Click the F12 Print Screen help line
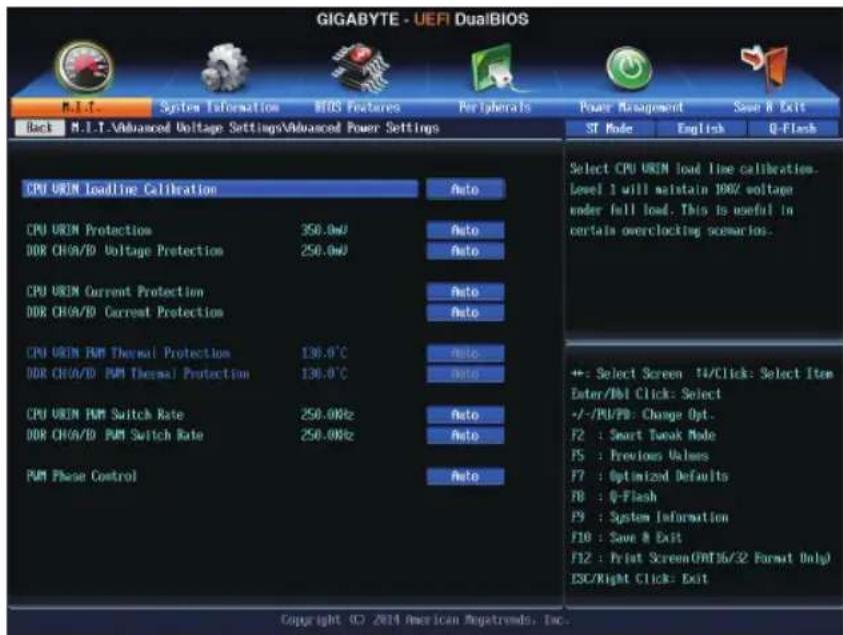Viewport: 843px width, 635px height. click(701, 558)
